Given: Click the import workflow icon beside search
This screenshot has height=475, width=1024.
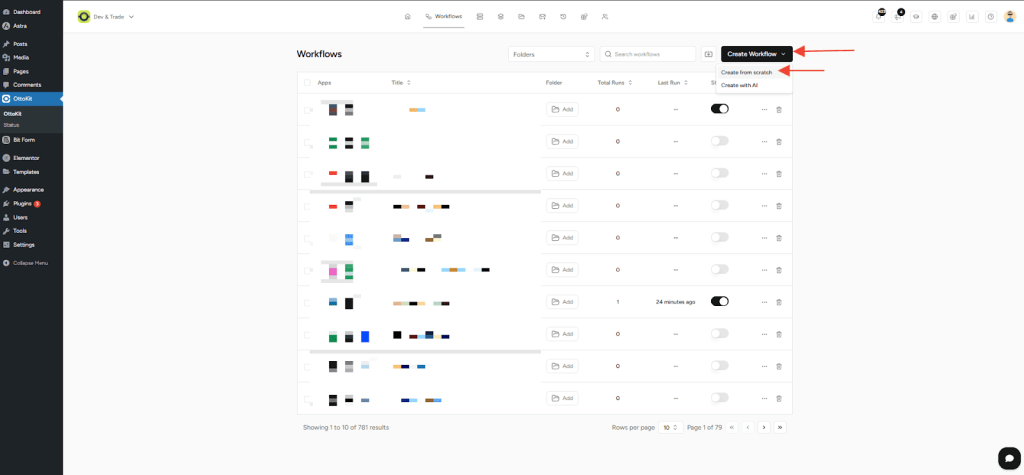Looking at the screenshot, I should [708, 53].
